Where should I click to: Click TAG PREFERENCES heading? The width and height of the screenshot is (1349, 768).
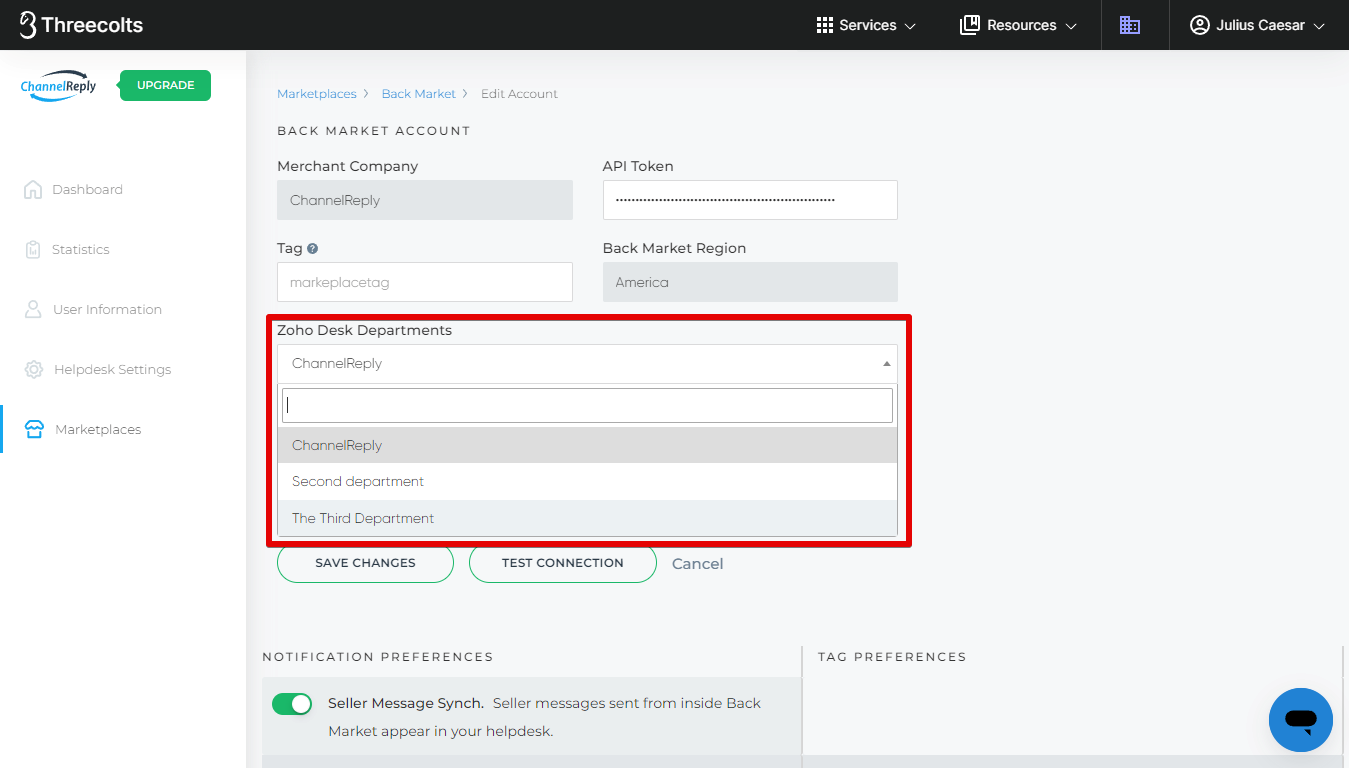[892, 657]
